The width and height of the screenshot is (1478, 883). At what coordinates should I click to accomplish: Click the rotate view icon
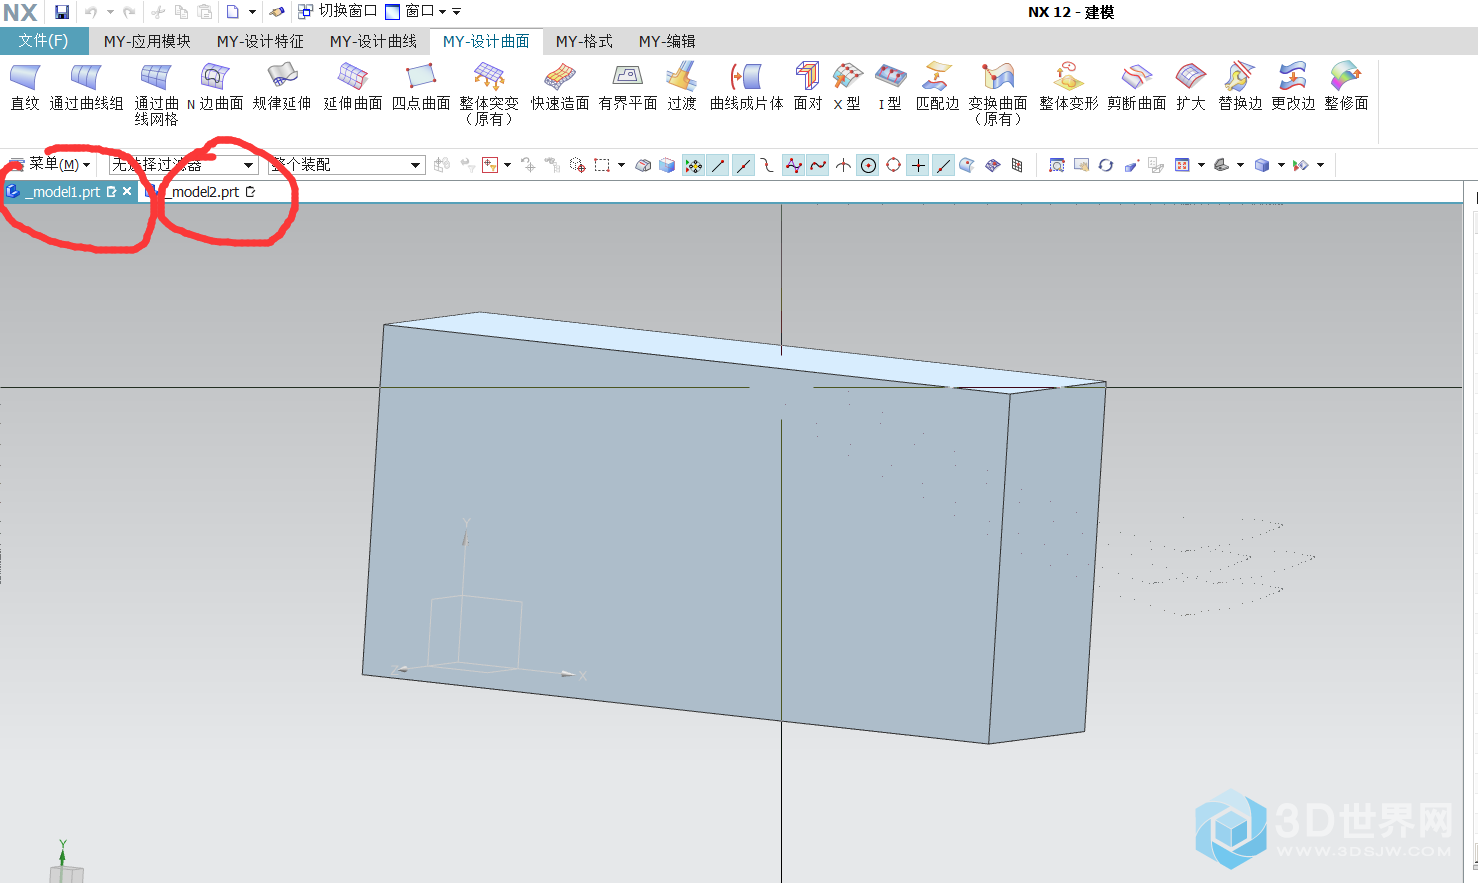[x=1105, y=165]
